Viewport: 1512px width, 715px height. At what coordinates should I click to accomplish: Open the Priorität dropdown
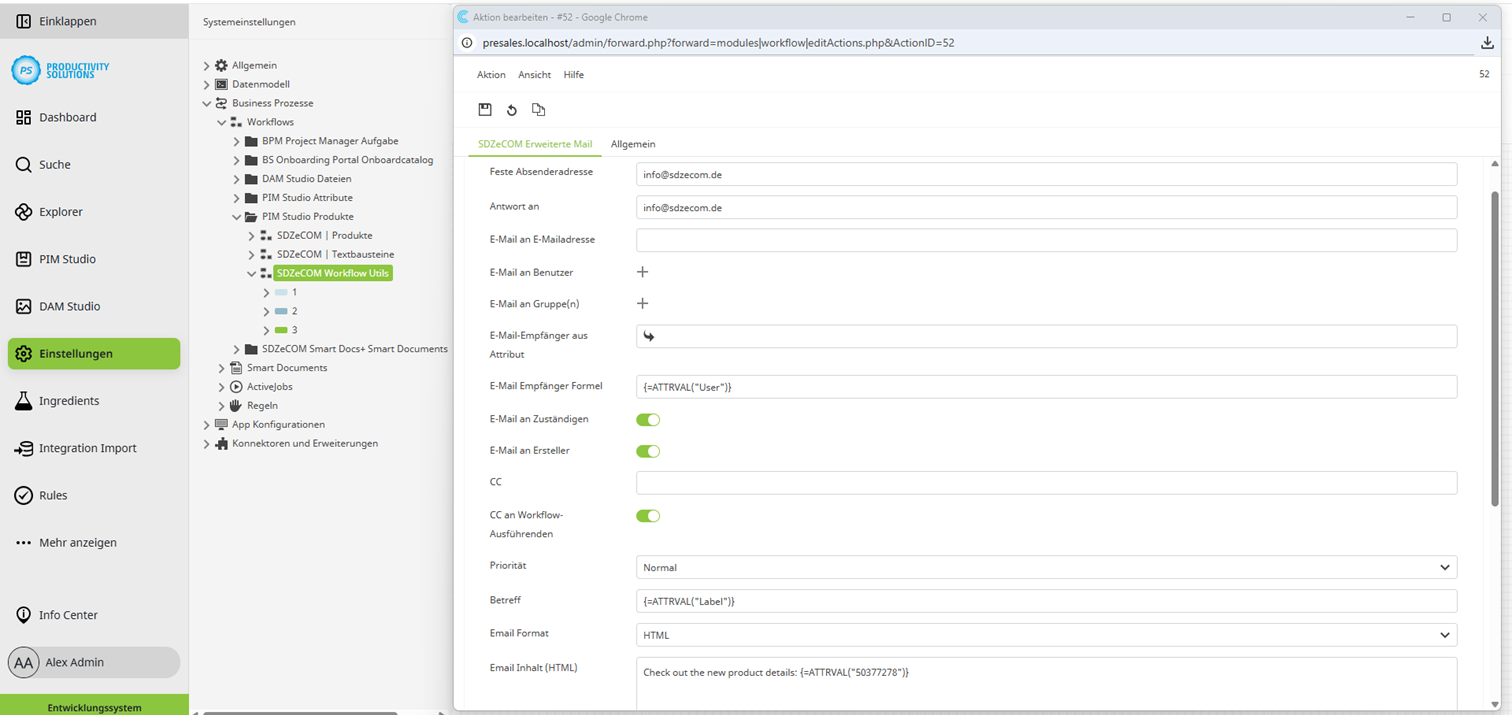[x=1444, y=567]
